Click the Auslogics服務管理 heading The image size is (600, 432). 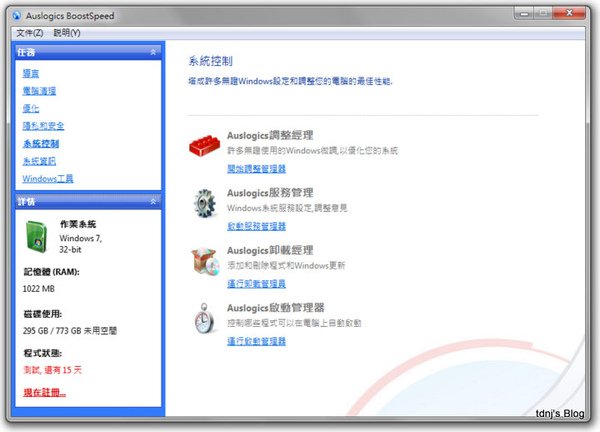(270, 192)
